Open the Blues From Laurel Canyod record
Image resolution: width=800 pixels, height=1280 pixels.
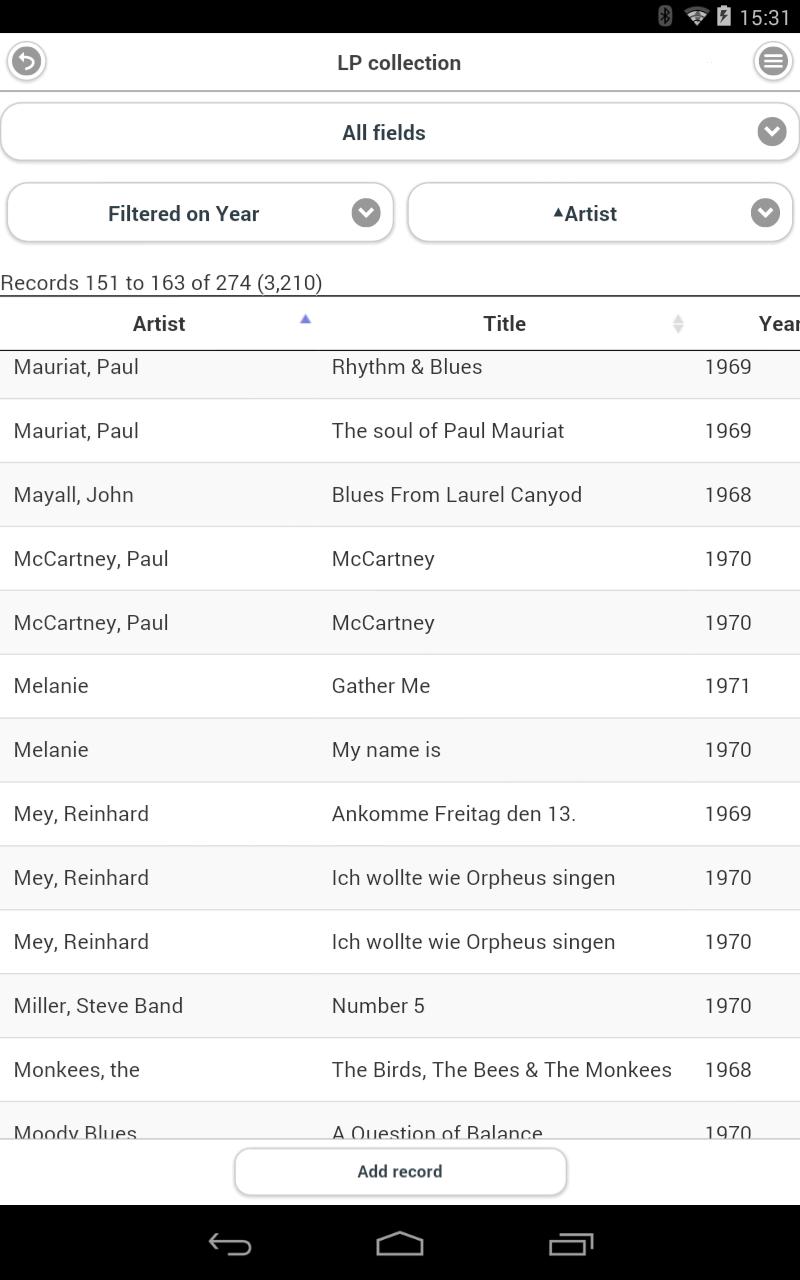tap(456, 495)
